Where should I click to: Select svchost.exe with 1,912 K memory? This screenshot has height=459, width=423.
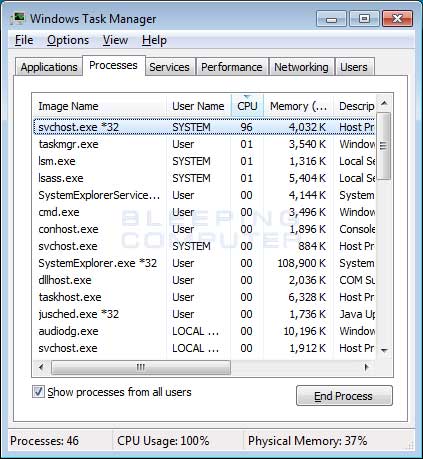pos(204,348)
